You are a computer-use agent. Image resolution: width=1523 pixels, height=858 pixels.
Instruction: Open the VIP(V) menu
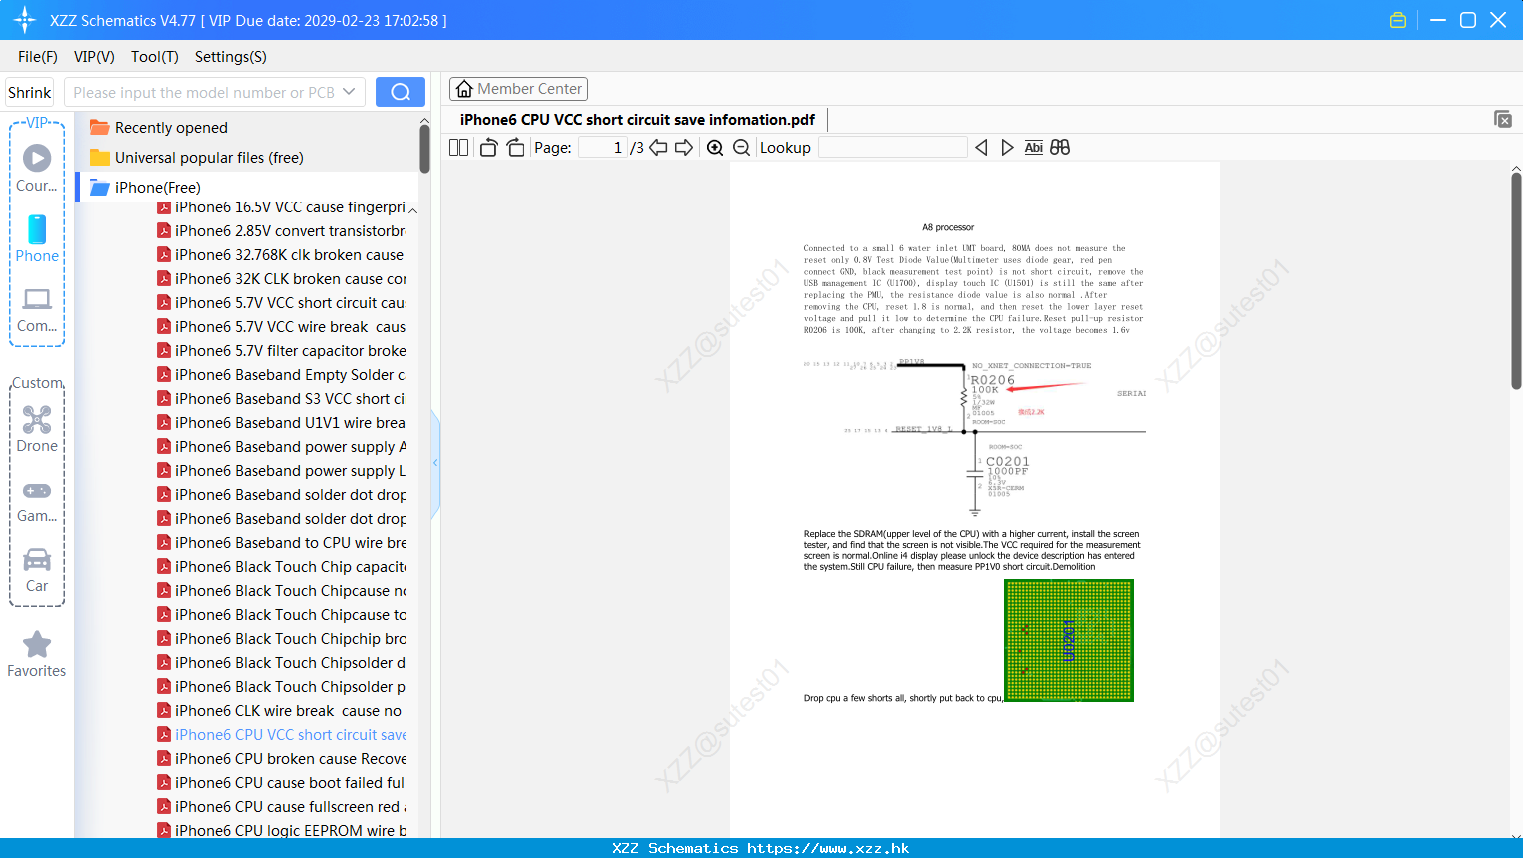pyautogui.click(x=94, y=57)
